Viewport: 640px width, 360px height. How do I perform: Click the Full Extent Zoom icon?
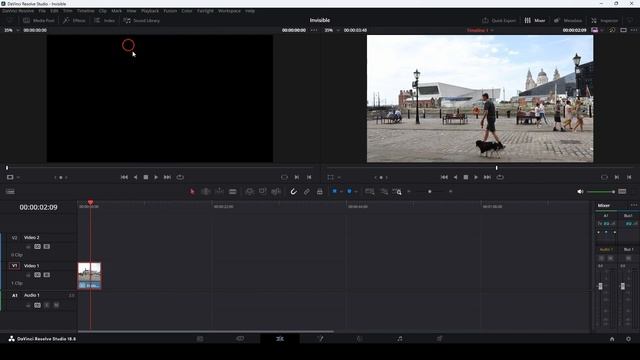369,191
